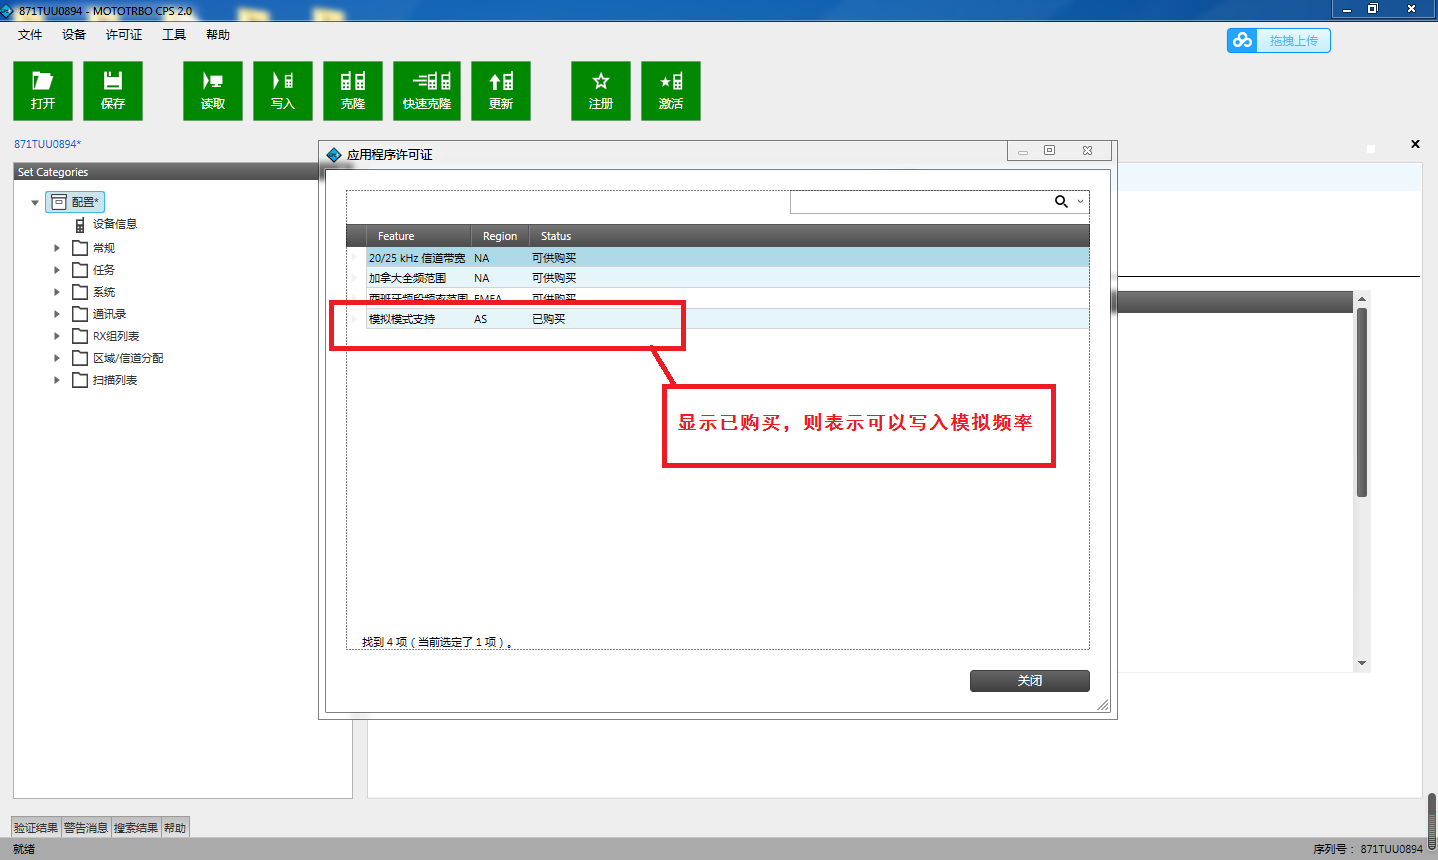Viewport: 1438px width, 860px height.
Task: Click the 通讯录 folder icon
Action: point(80,313)
